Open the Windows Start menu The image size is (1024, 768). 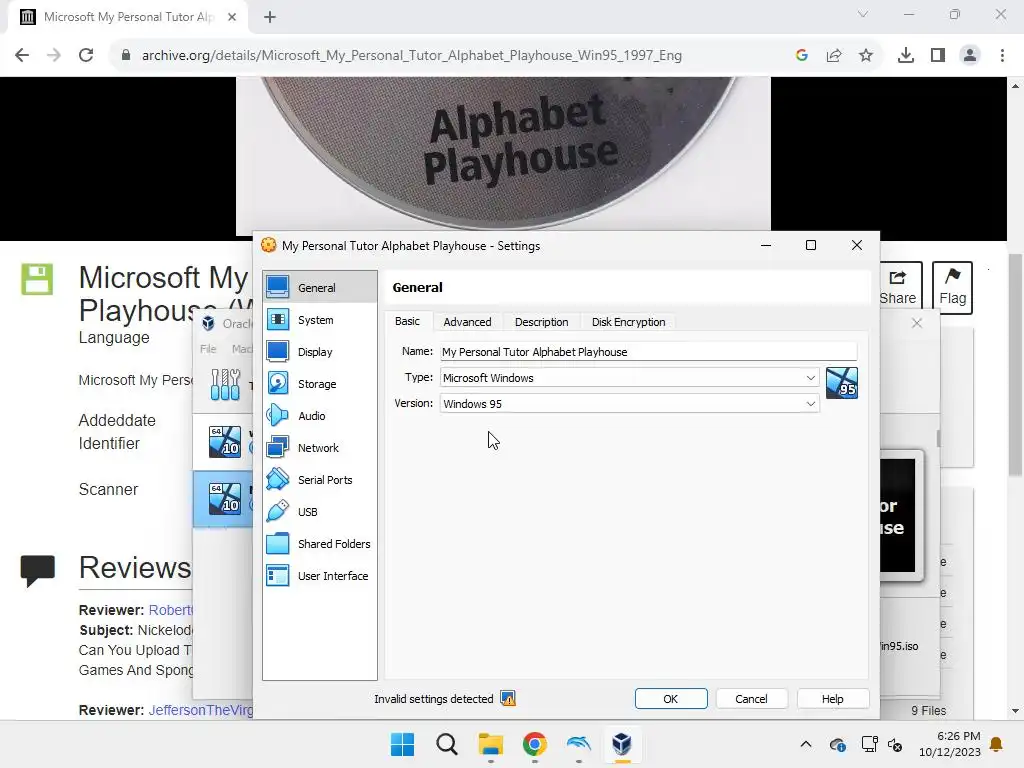coord(402,744)
